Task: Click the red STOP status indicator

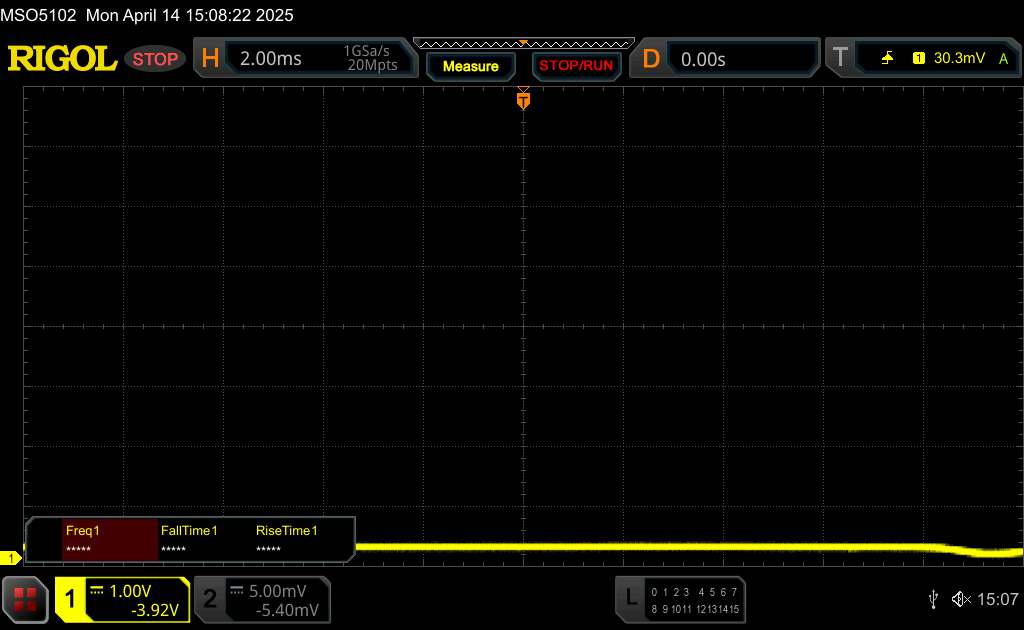Action: point(155,59)
